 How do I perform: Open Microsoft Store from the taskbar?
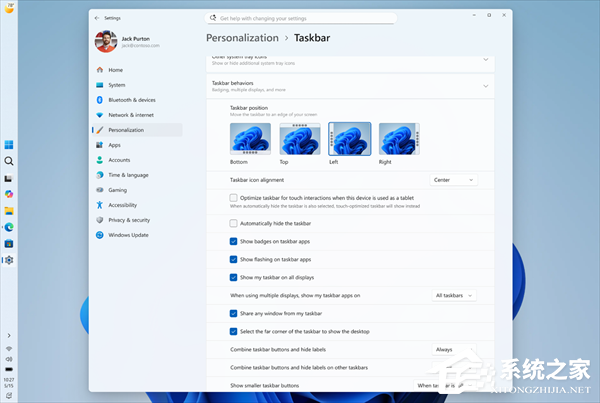click(x=9, y=244)
